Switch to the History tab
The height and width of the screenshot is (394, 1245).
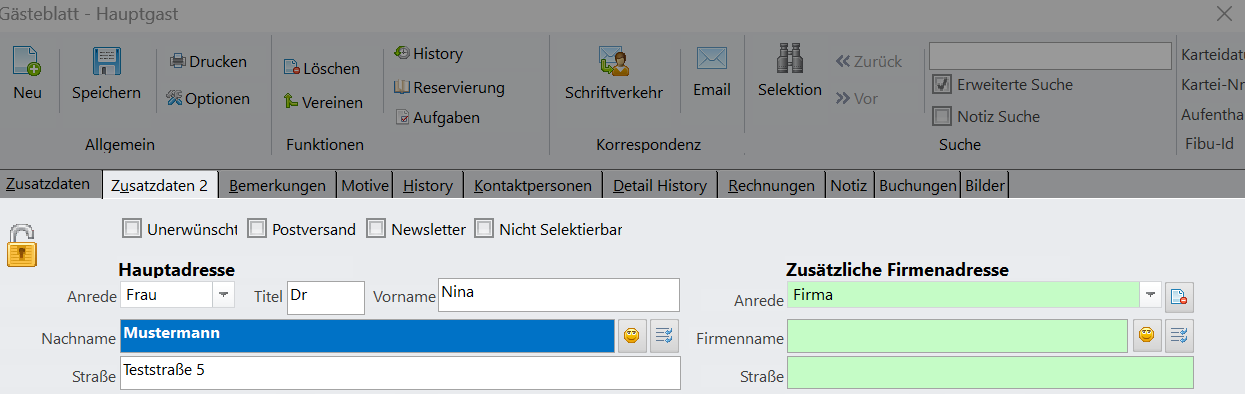point(428,185)
